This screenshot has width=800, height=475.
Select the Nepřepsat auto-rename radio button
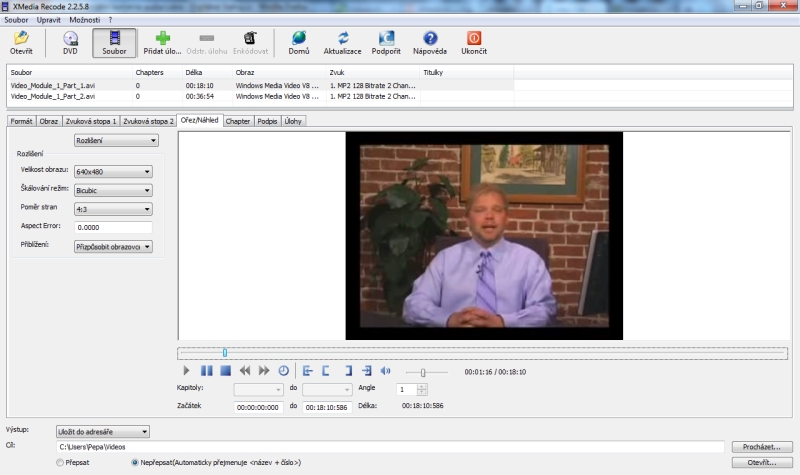(x=135, y=462)
